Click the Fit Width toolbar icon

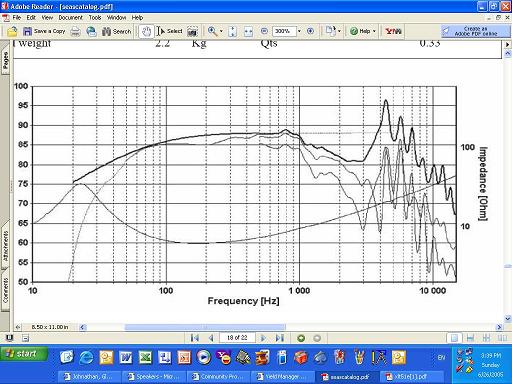coord(248,31)
